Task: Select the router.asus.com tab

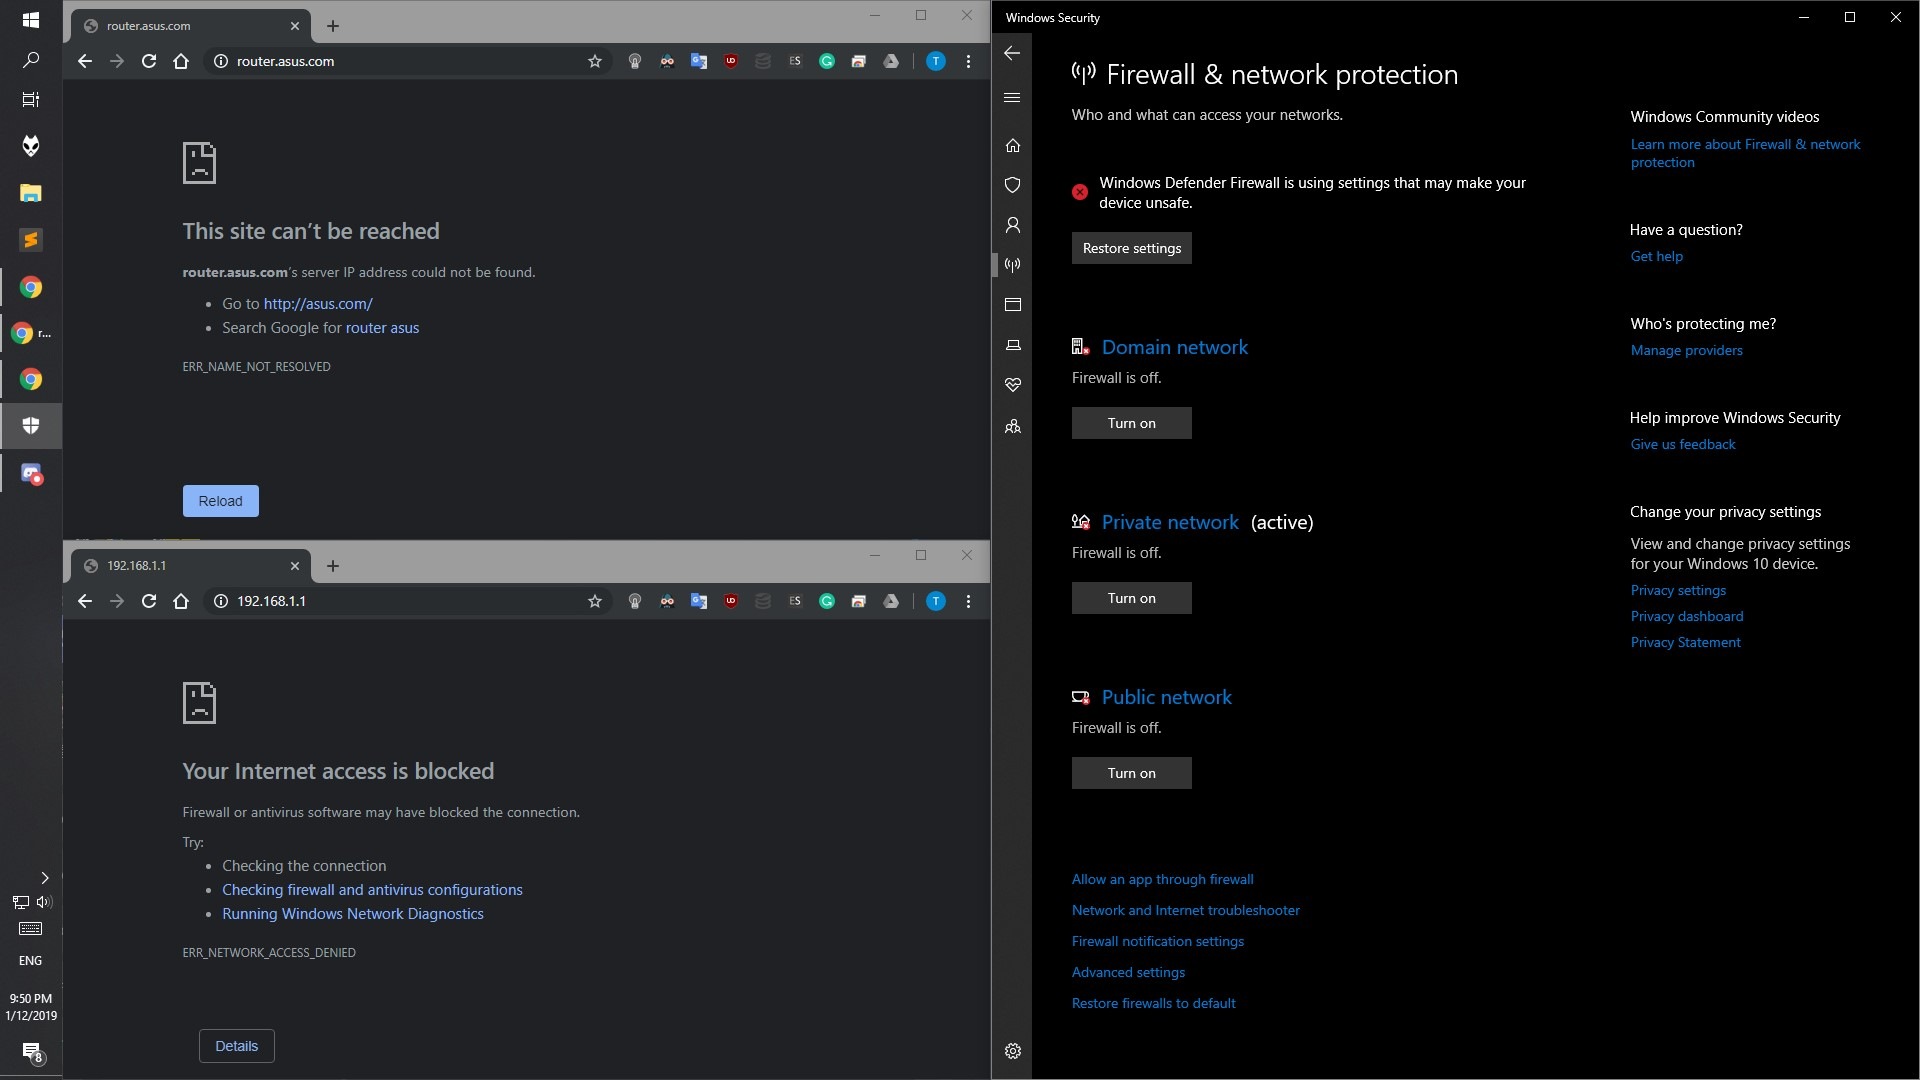Action: 190,26
